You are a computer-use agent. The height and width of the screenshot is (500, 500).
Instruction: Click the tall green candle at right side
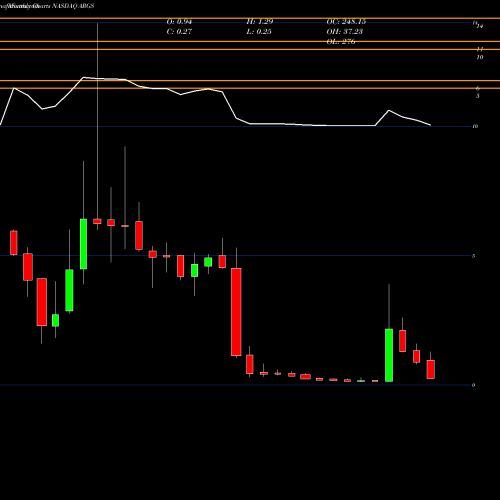[389, 355]
